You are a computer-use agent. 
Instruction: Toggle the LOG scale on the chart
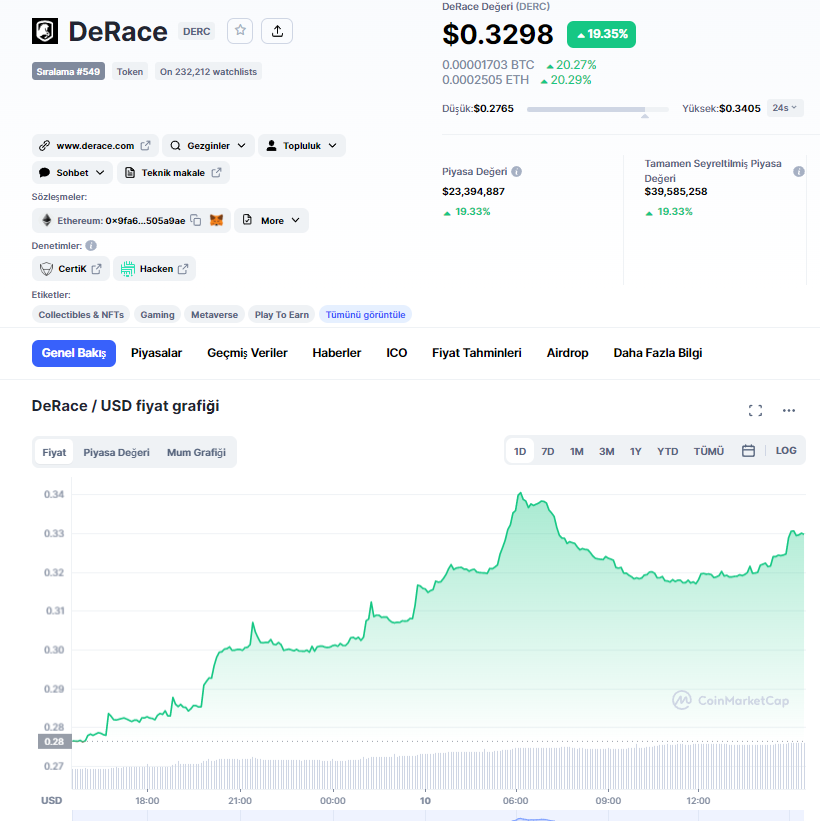tap(786, 451)
